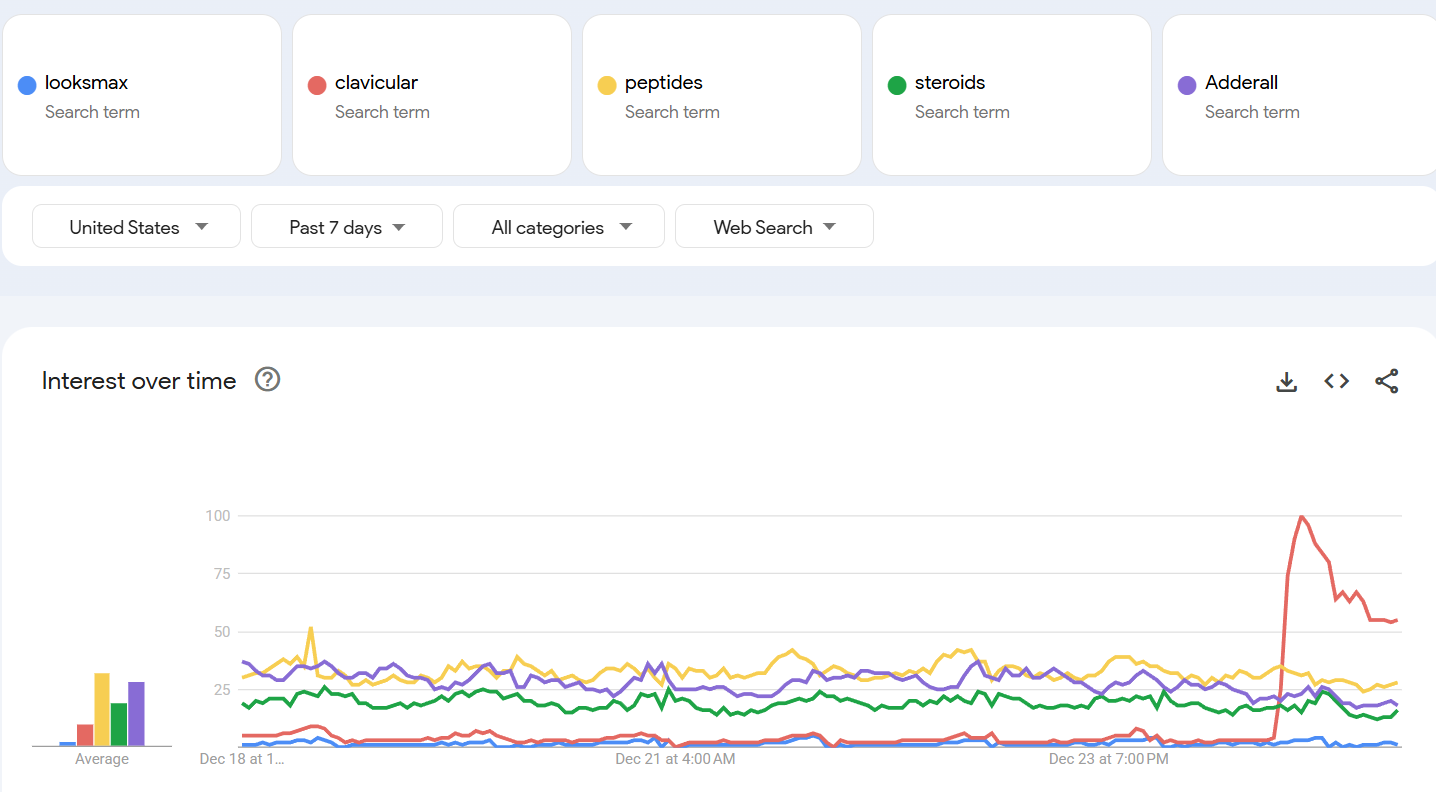Open the All categories dropdown
The height and width of the screenshot is (792, 1436).
(559, 227)
